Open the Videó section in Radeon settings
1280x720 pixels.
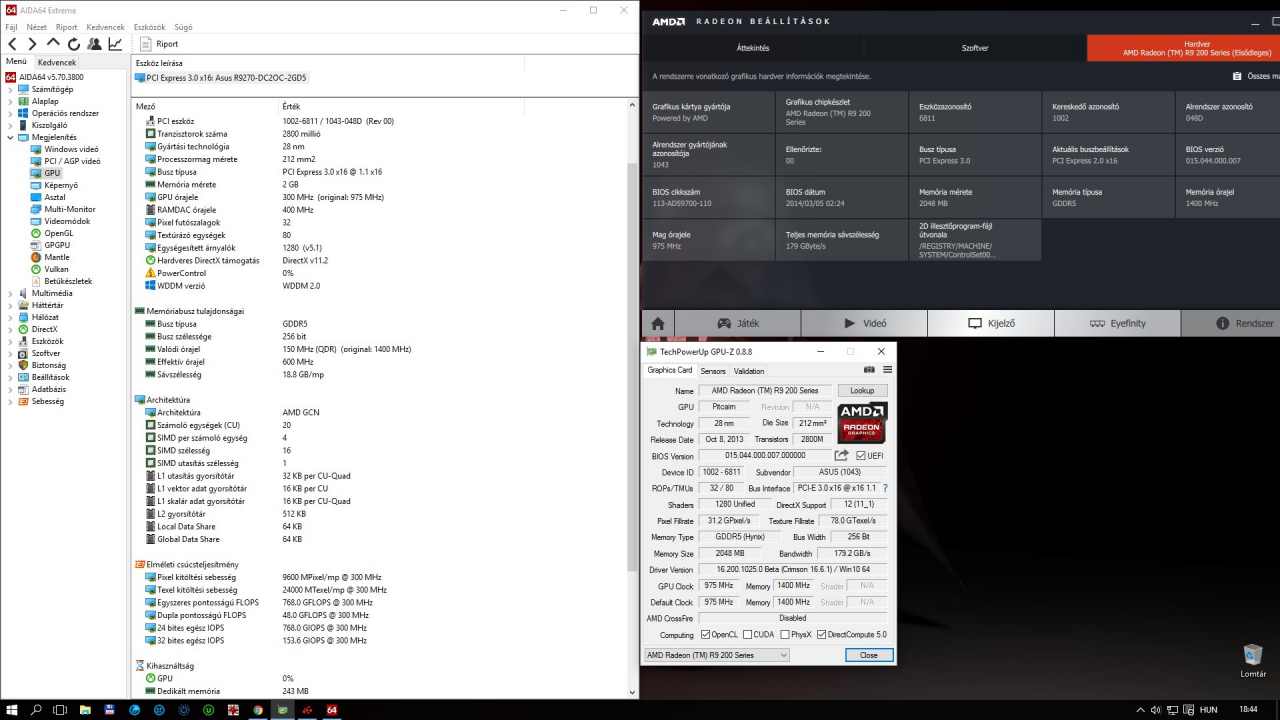point(865,323)
